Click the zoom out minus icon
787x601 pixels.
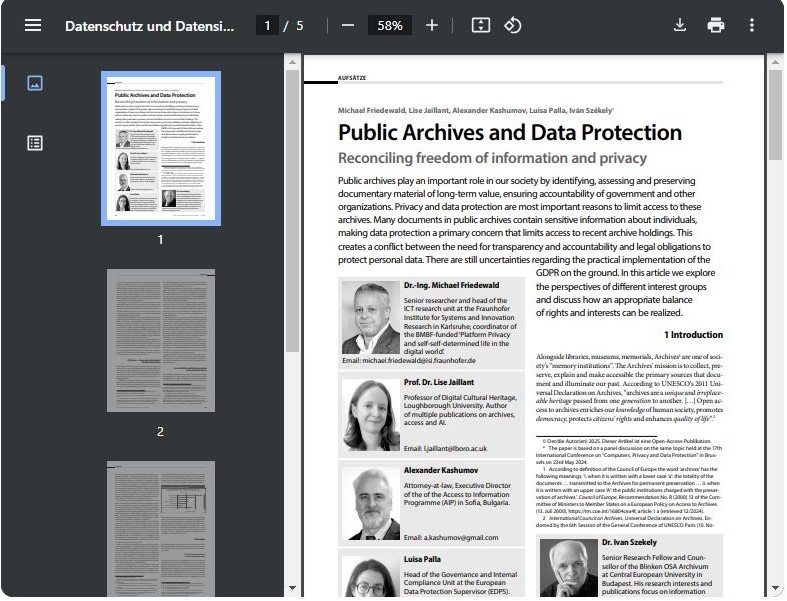tap(348, 26)
